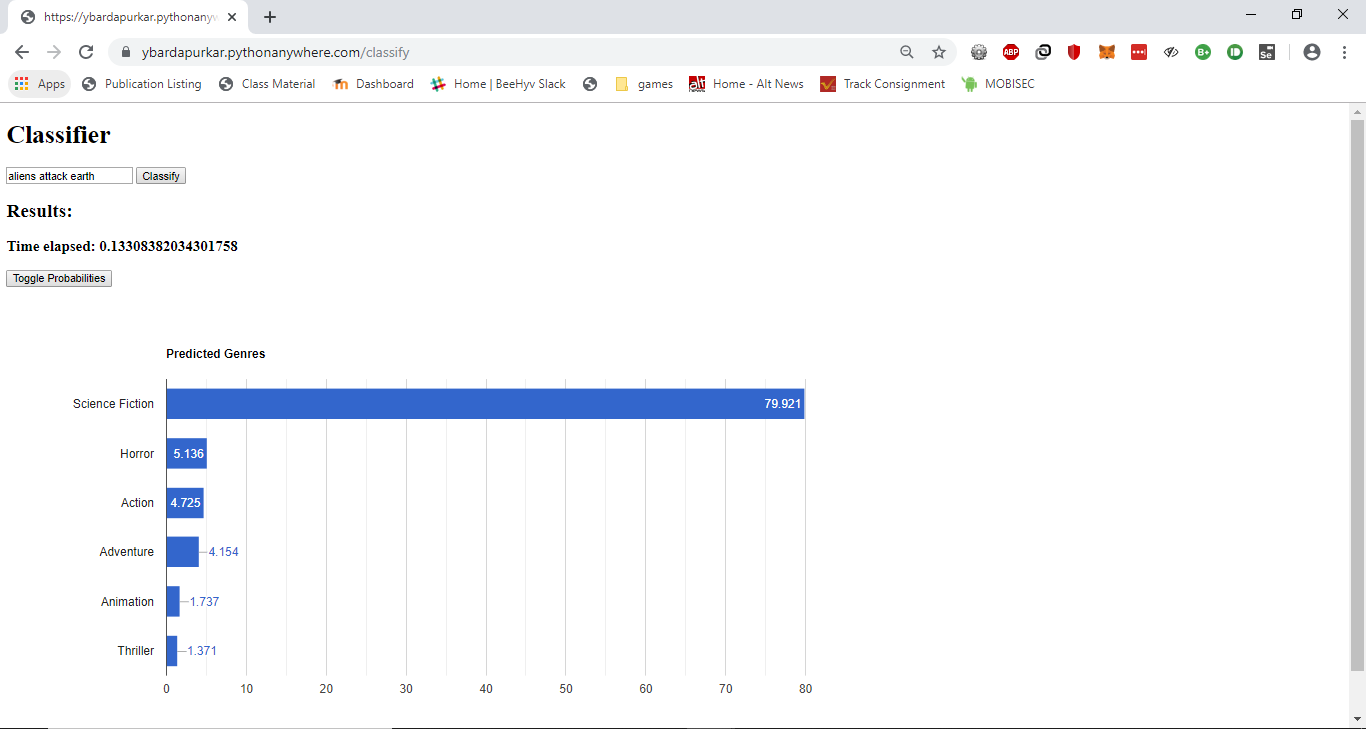The image size is (1366, 729).
Task: Toggle Probabilities display
Action: [59, 278]
